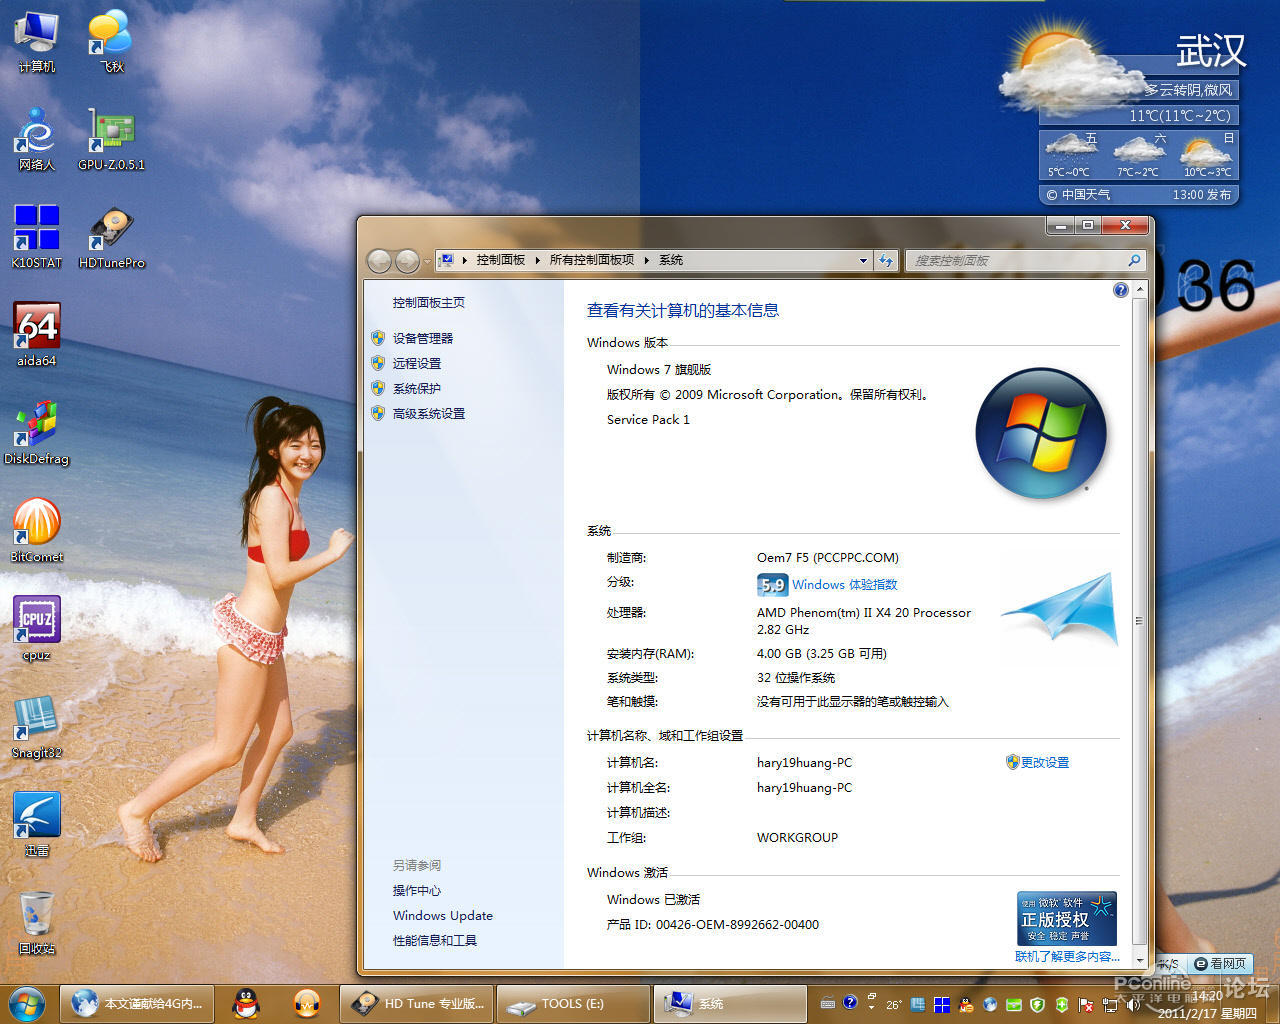Open 控制面板主页 link
1280x1024 pixels.
tap(428, 303)
